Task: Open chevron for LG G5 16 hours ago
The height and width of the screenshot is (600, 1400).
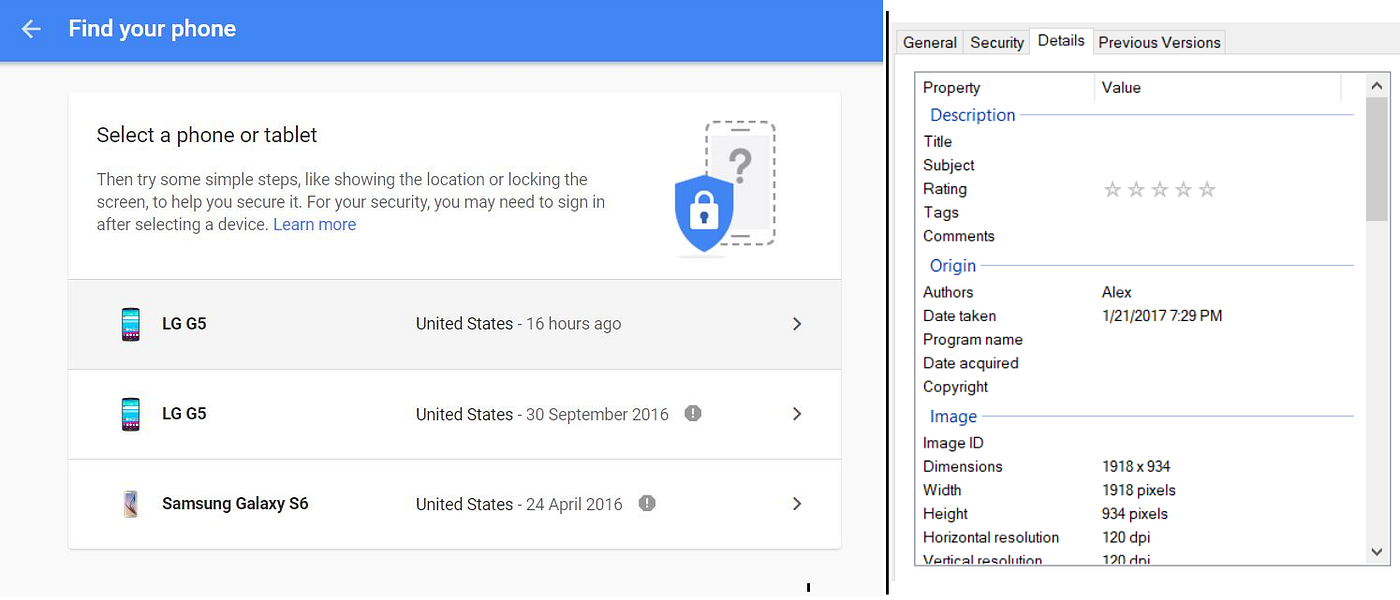Action: (796, 324)
